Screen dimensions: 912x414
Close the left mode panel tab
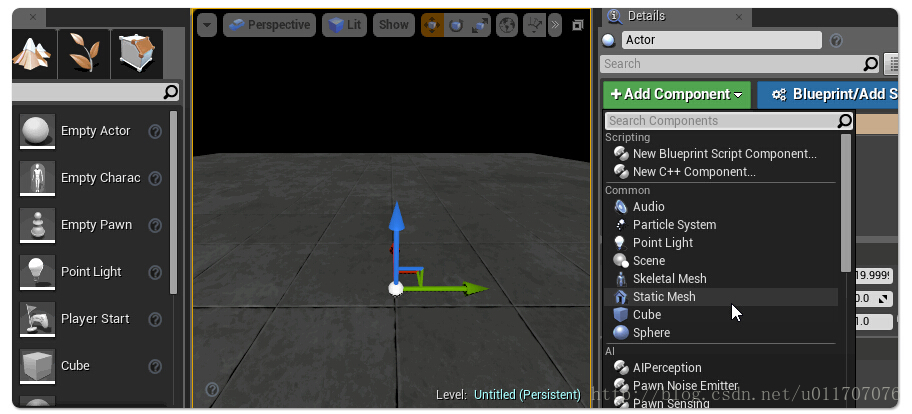click(x=33, y=17)
